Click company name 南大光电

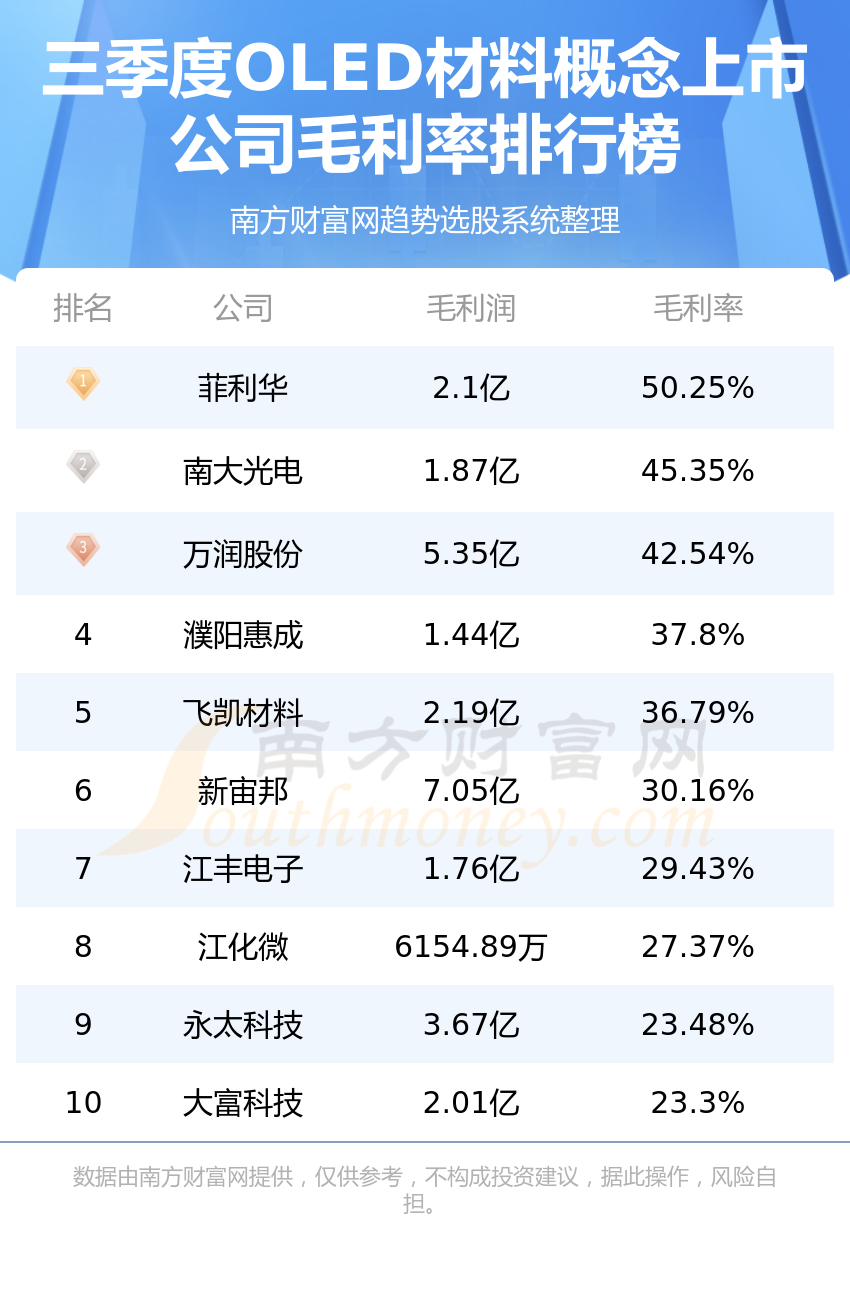[x=243, y=470]
